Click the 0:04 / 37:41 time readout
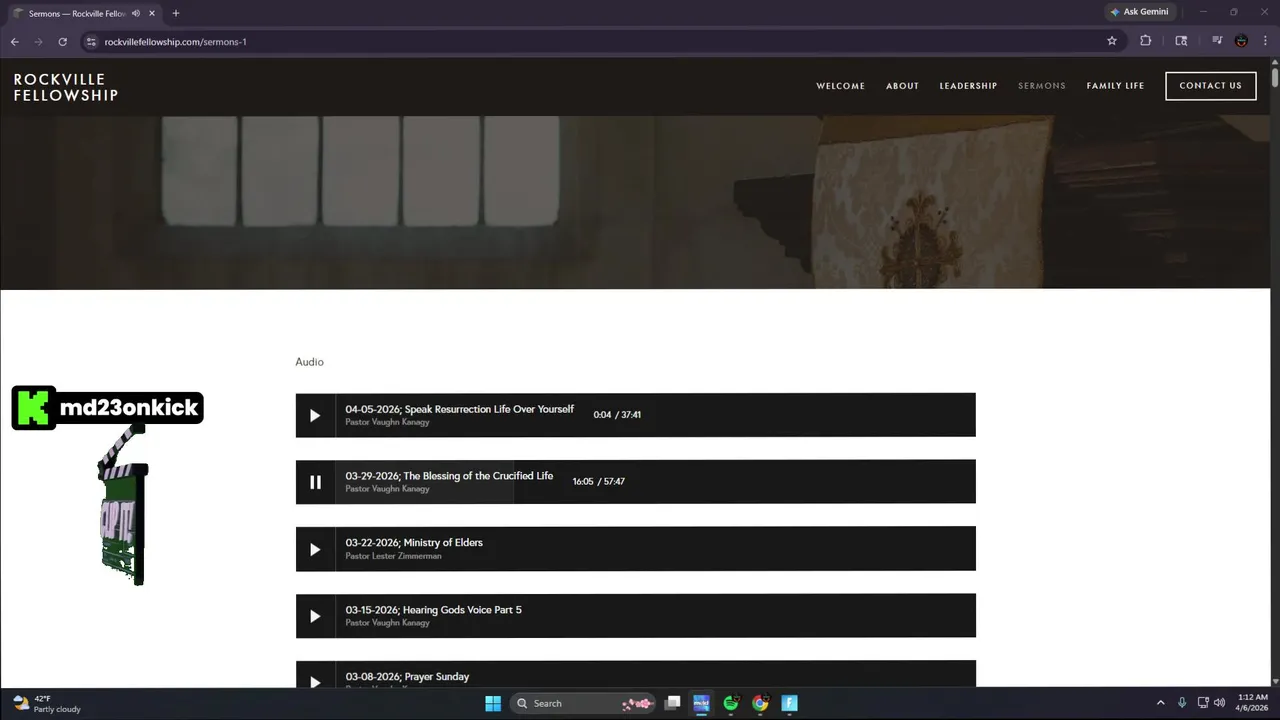This screenshot has width=1280, height=720. tap(617, 415)
